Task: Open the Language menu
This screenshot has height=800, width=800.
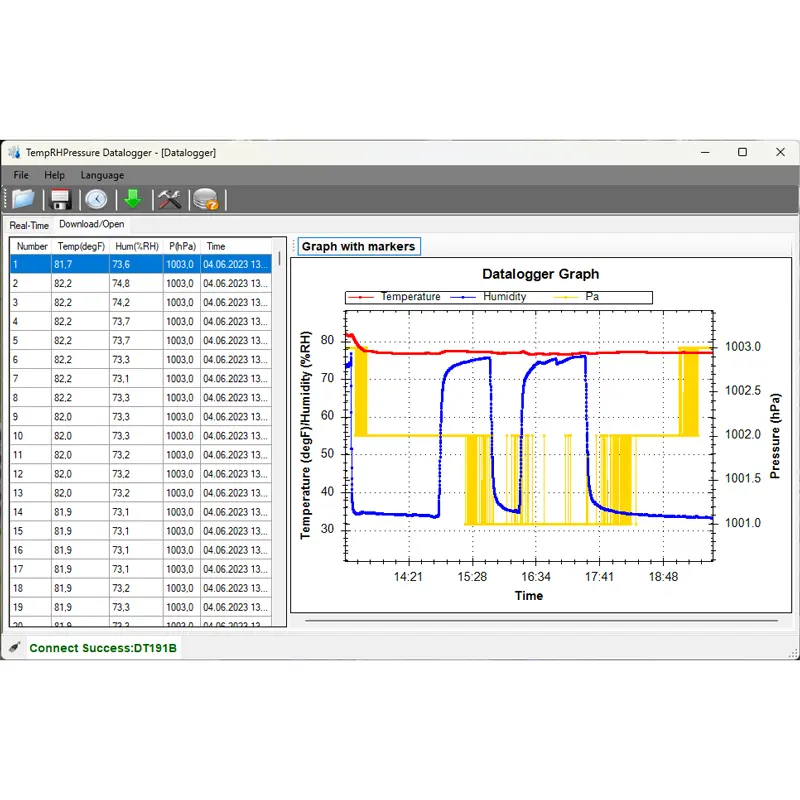Action: click(101, 175)
